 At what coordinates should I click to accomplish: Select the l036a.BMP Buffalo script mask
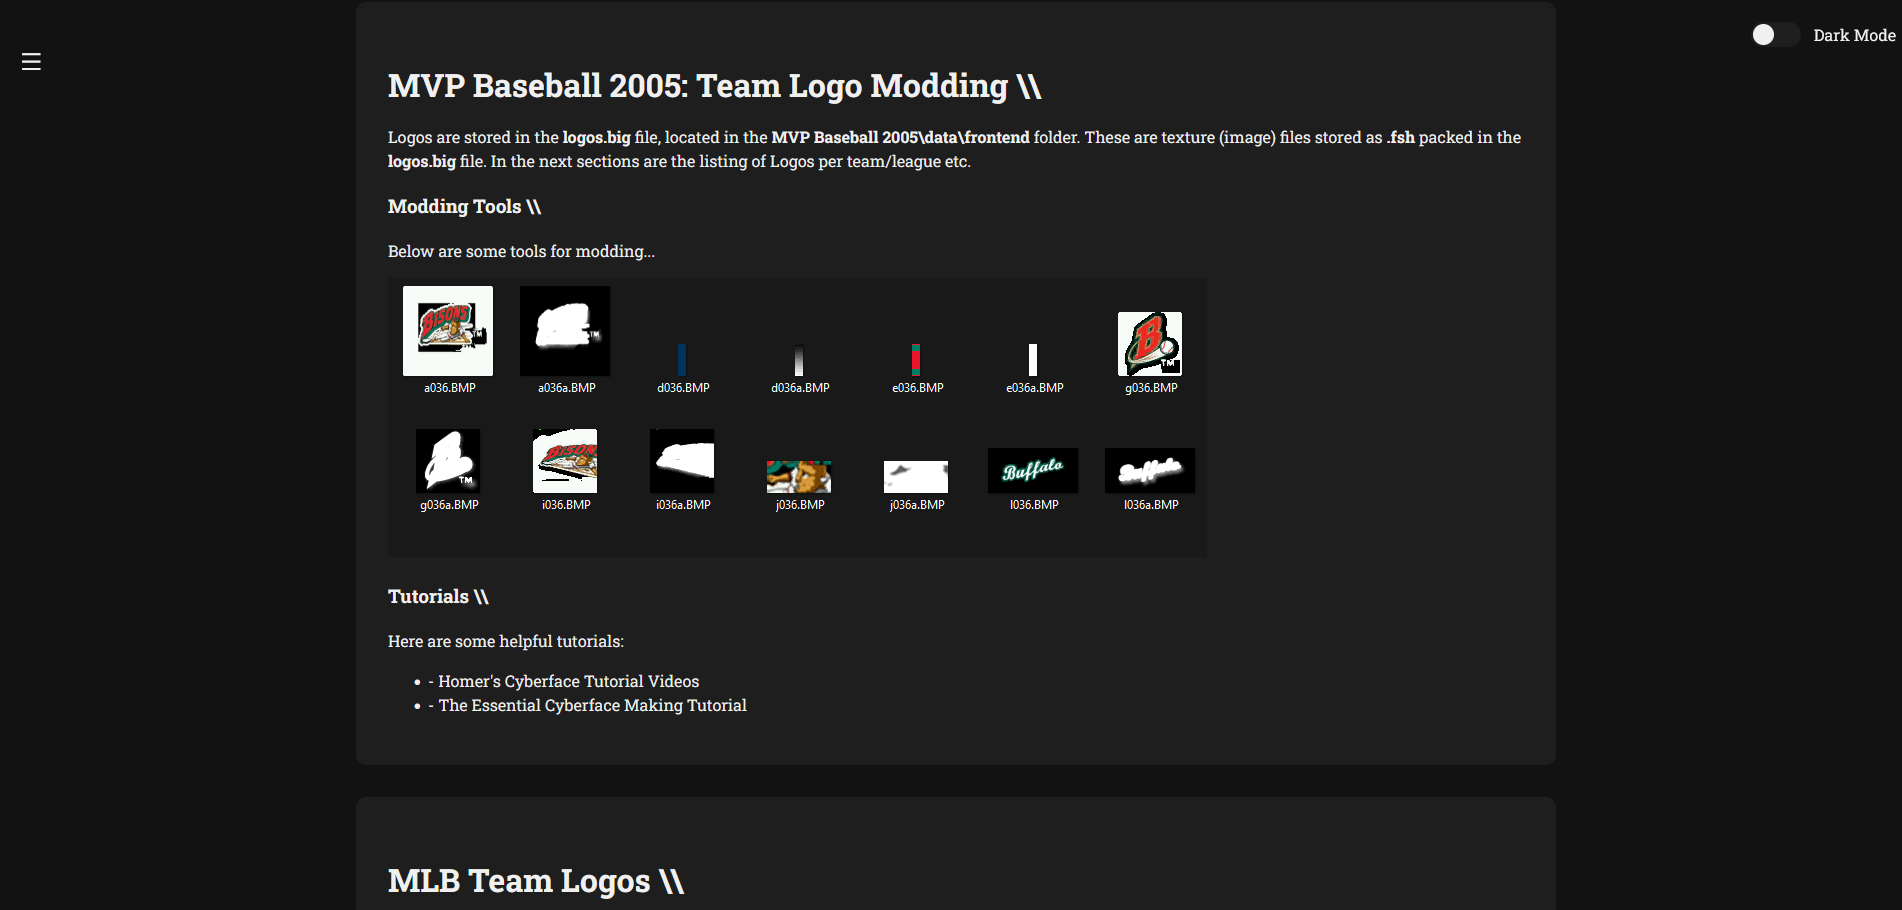click(x=1150, y=470)
